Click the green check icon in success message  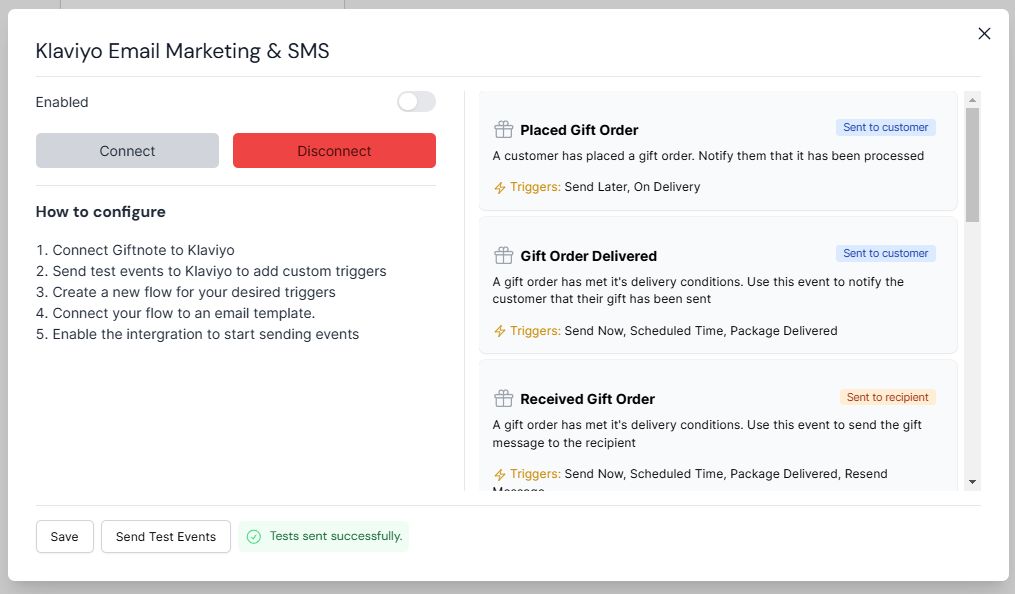pyautogui.click(x=254, y=536)
